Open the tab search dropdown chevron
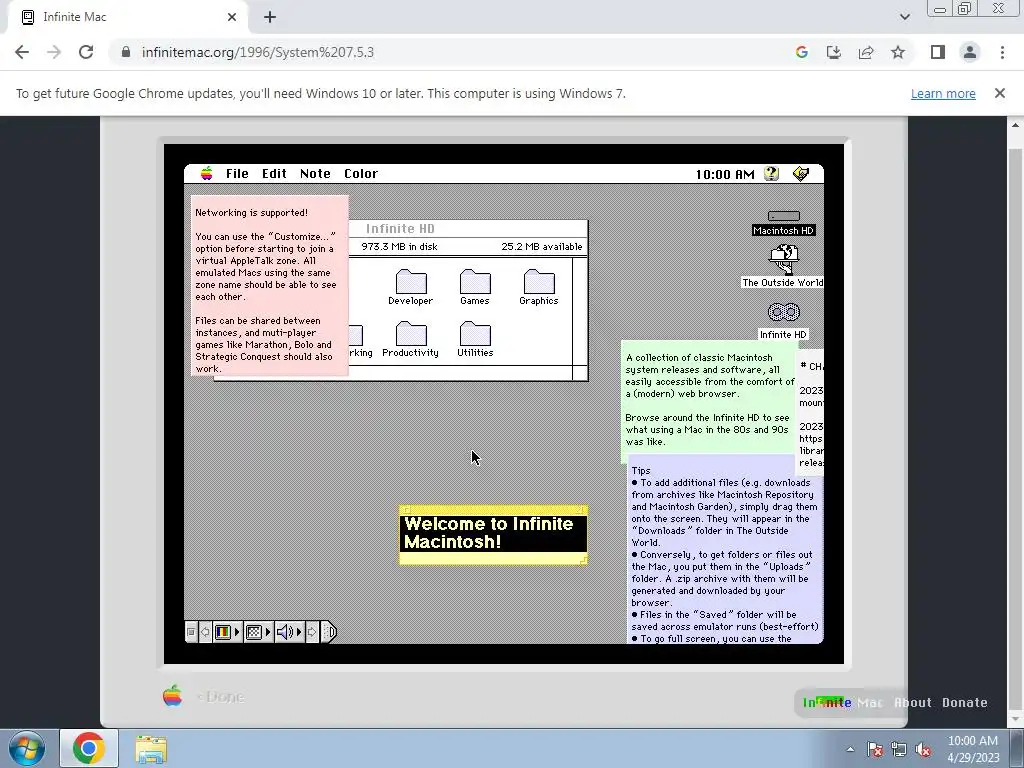The width and height of the screenshot is (1024, 768). (904, 17)
